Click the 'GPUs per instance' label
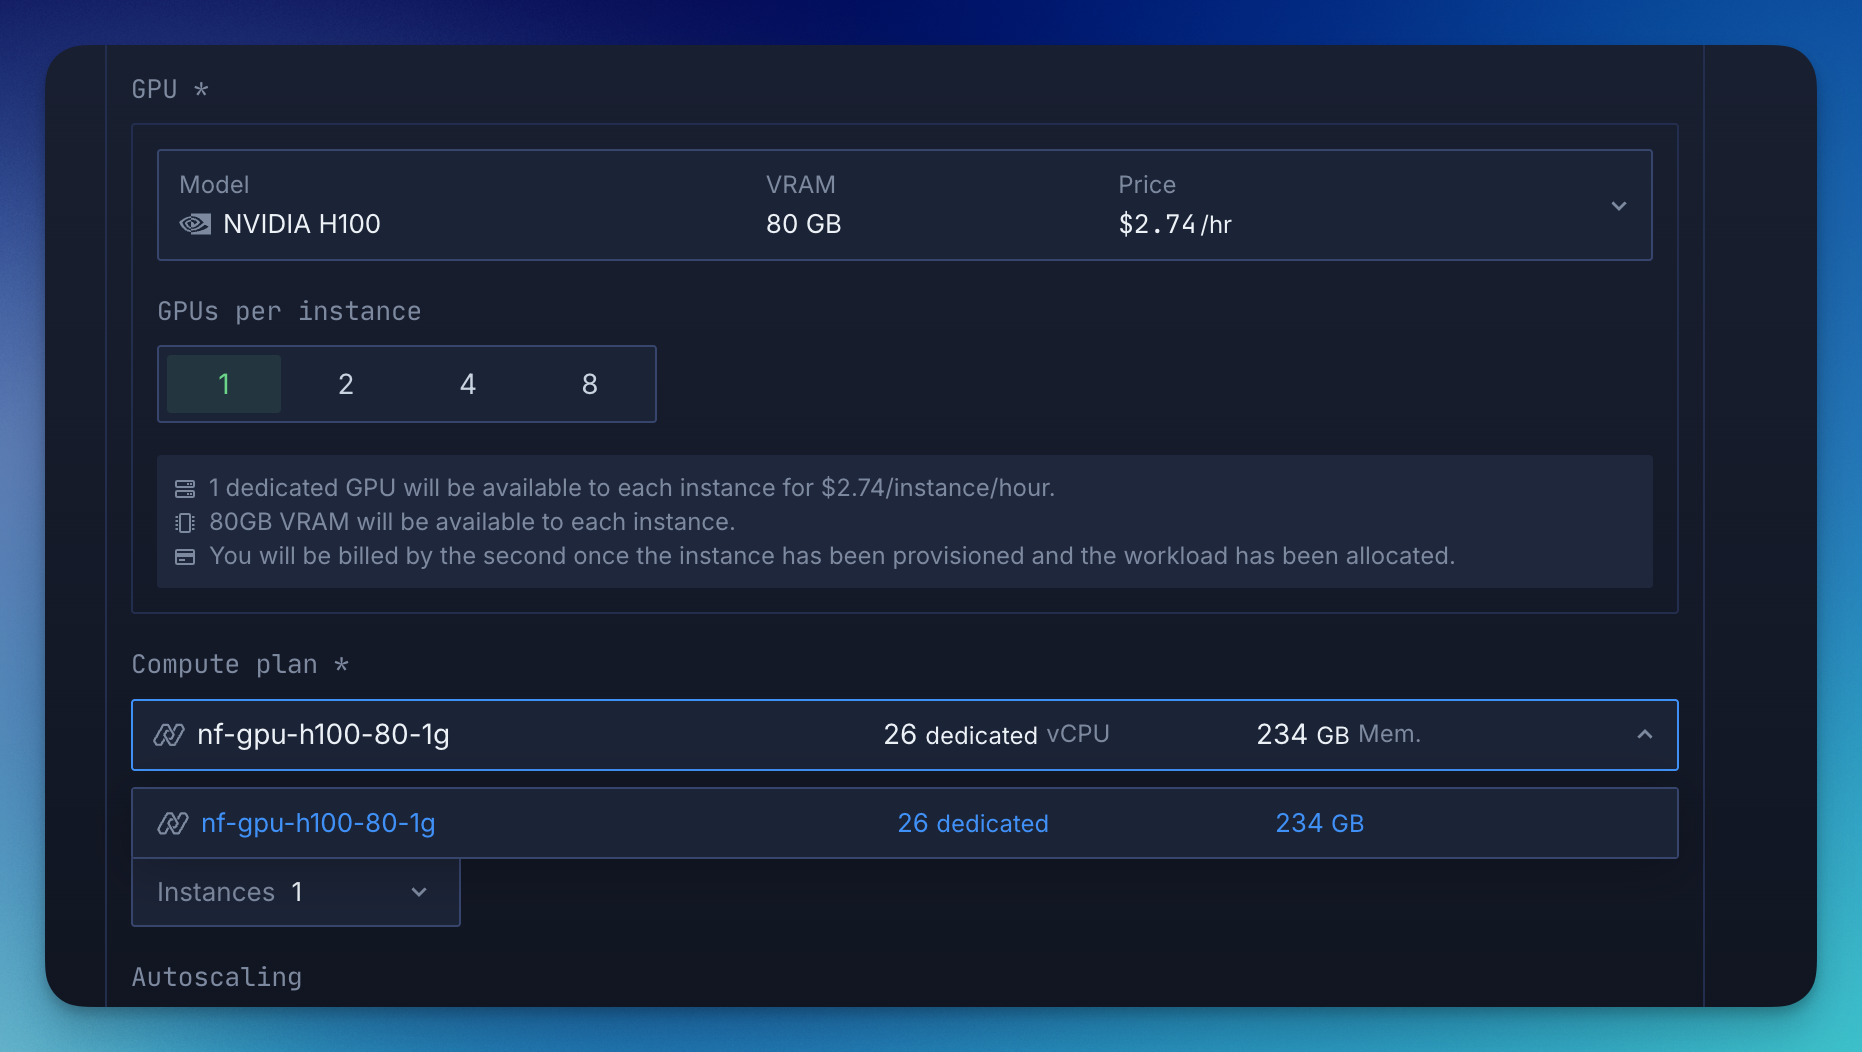Screen dimensions: 1862x1052 tap(289, 312)
